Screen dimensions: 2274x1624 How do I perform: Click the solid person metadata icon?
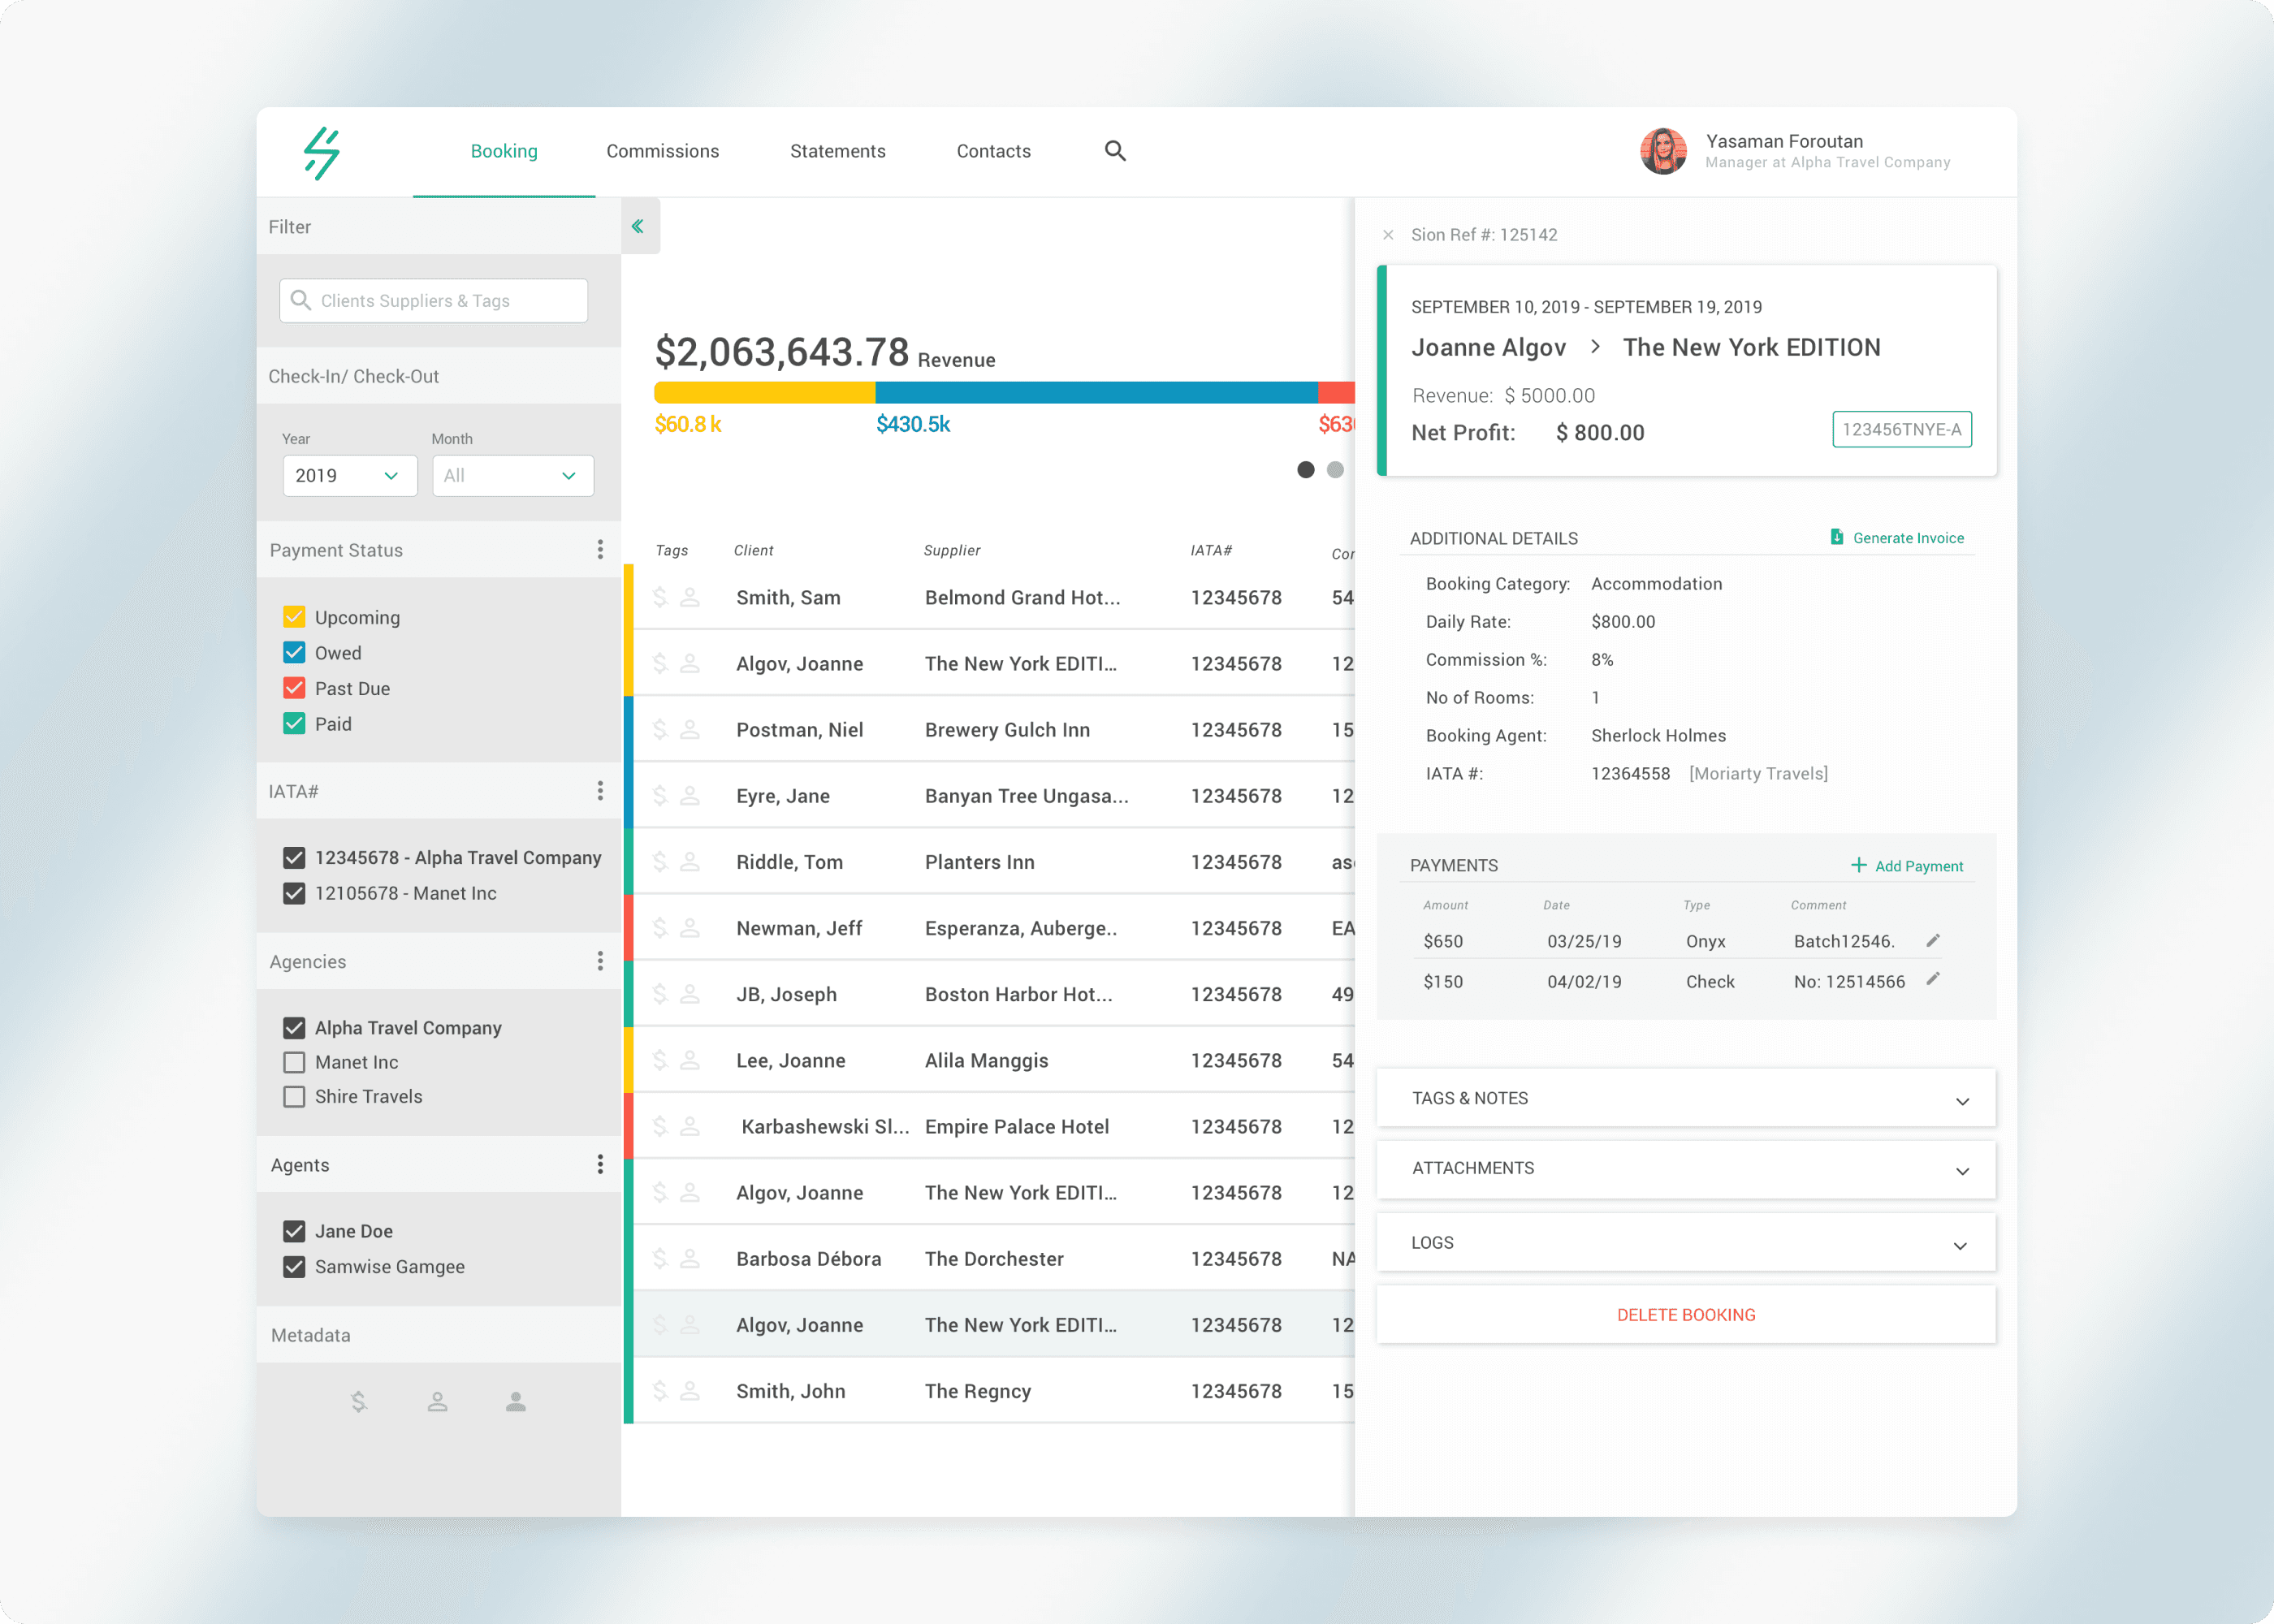(516, 1402)
